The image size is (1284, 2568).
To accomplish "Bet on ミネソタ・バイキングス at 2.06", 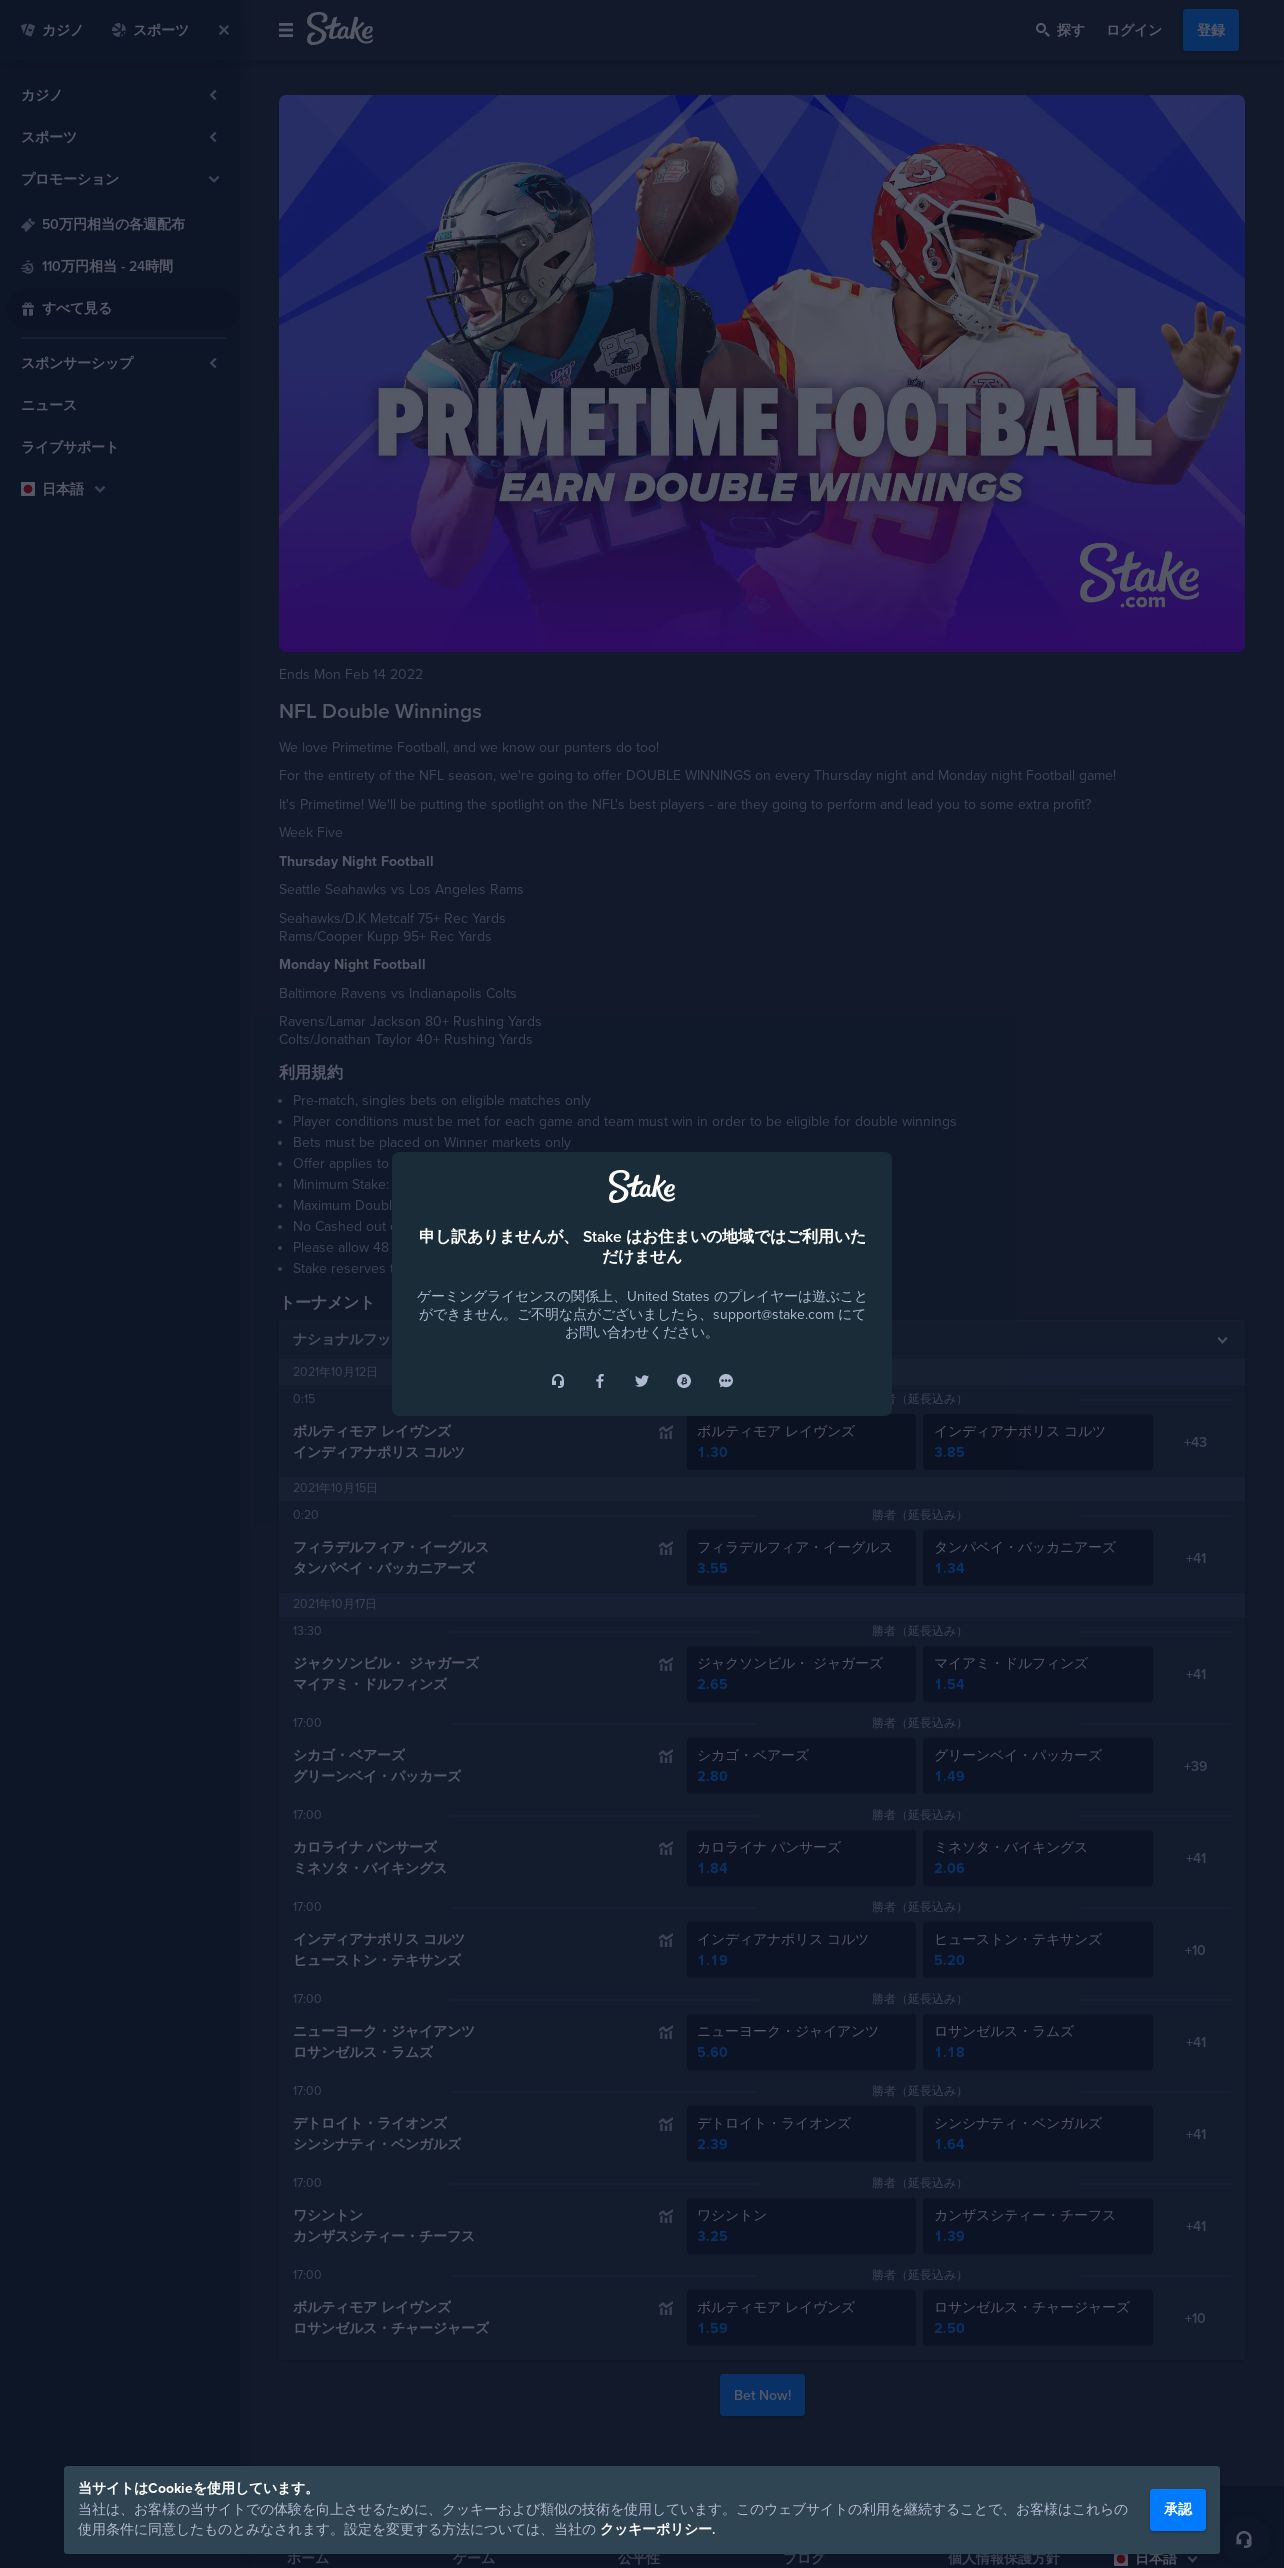I will 1038,1858.
